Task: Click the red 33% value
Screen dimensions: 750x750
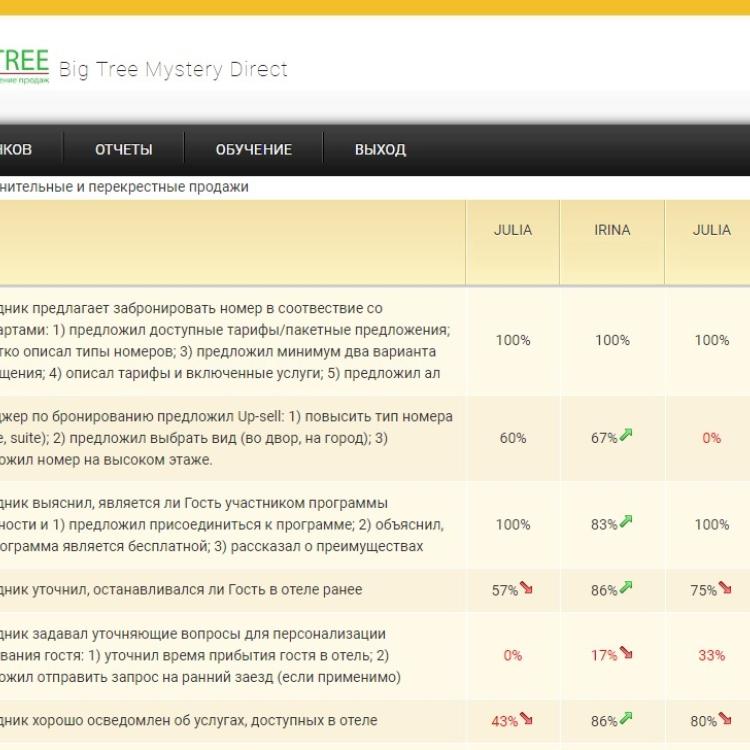Action: pyautogui.click(x=711, y=656)
